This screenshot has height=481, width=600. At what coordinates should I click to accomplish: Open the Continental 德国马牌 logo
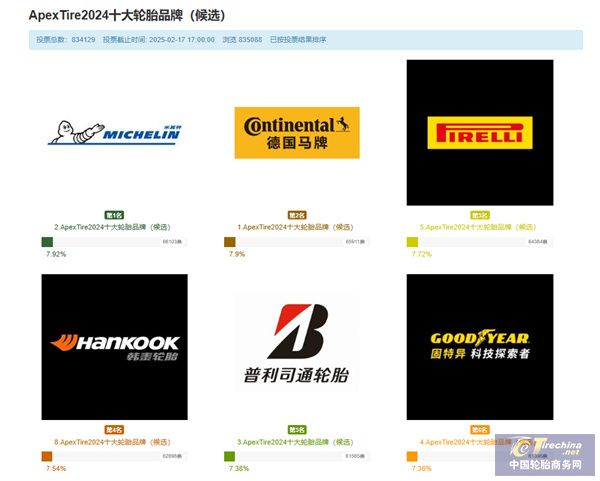297,132
